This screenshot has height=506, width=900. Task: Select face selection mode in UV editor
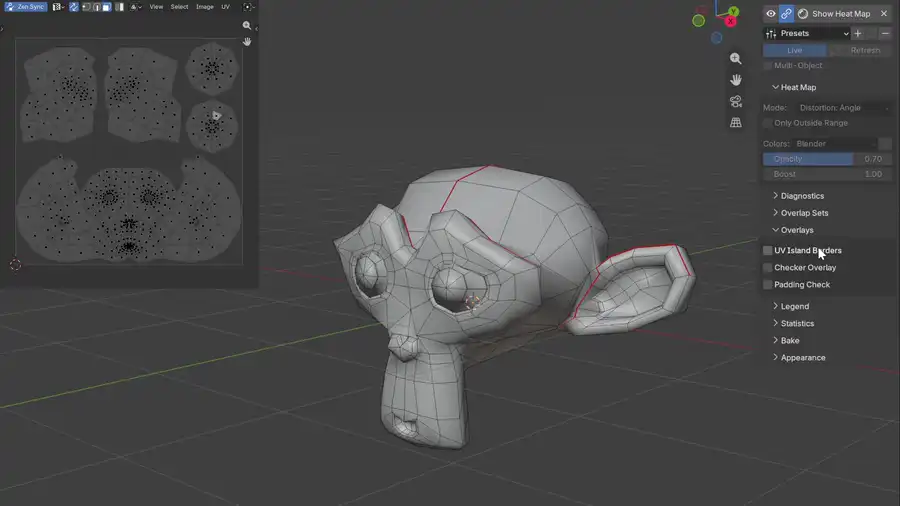[107, 7]
